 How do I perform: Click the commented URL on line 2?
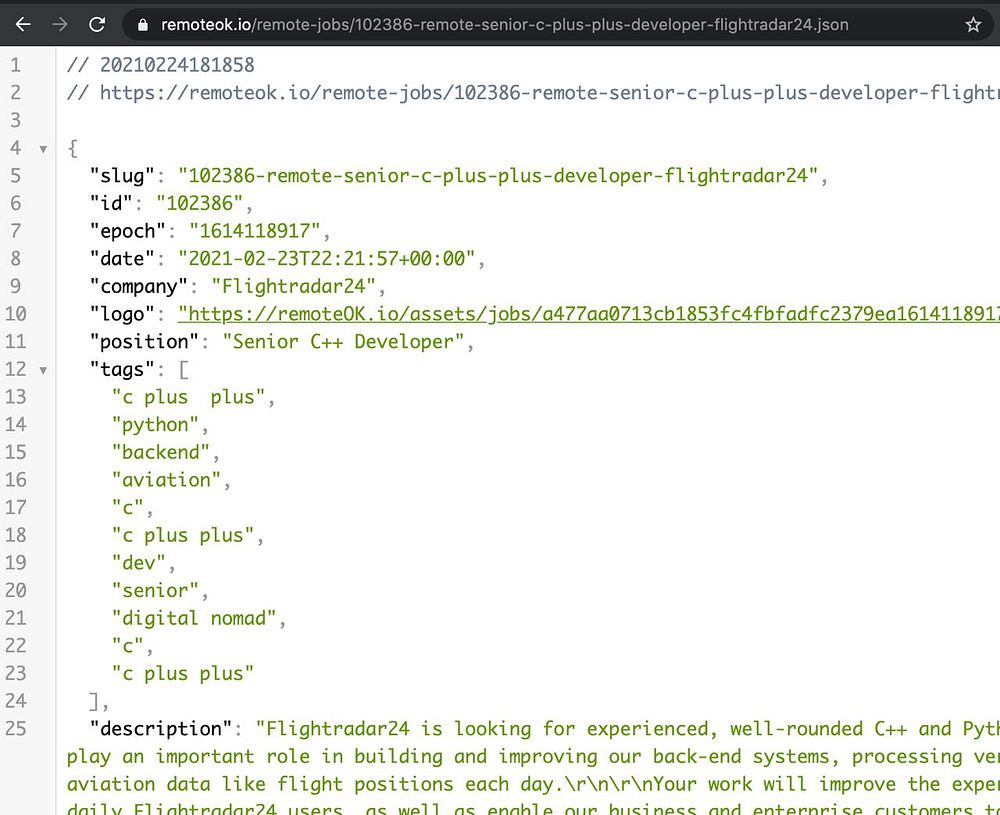[549, 93]
